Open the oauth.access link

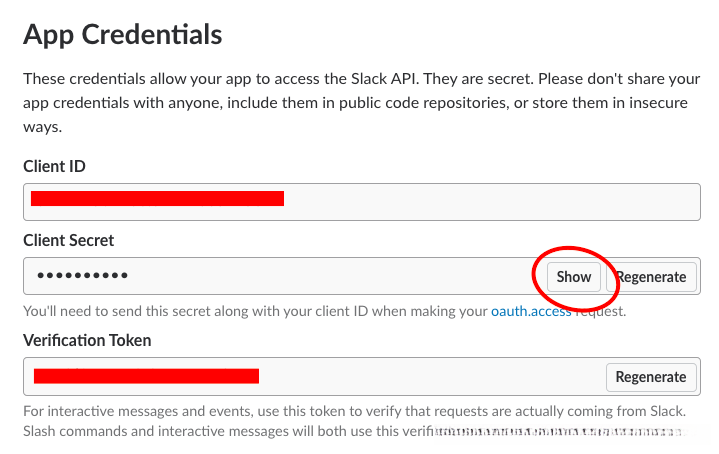[529, 311]
